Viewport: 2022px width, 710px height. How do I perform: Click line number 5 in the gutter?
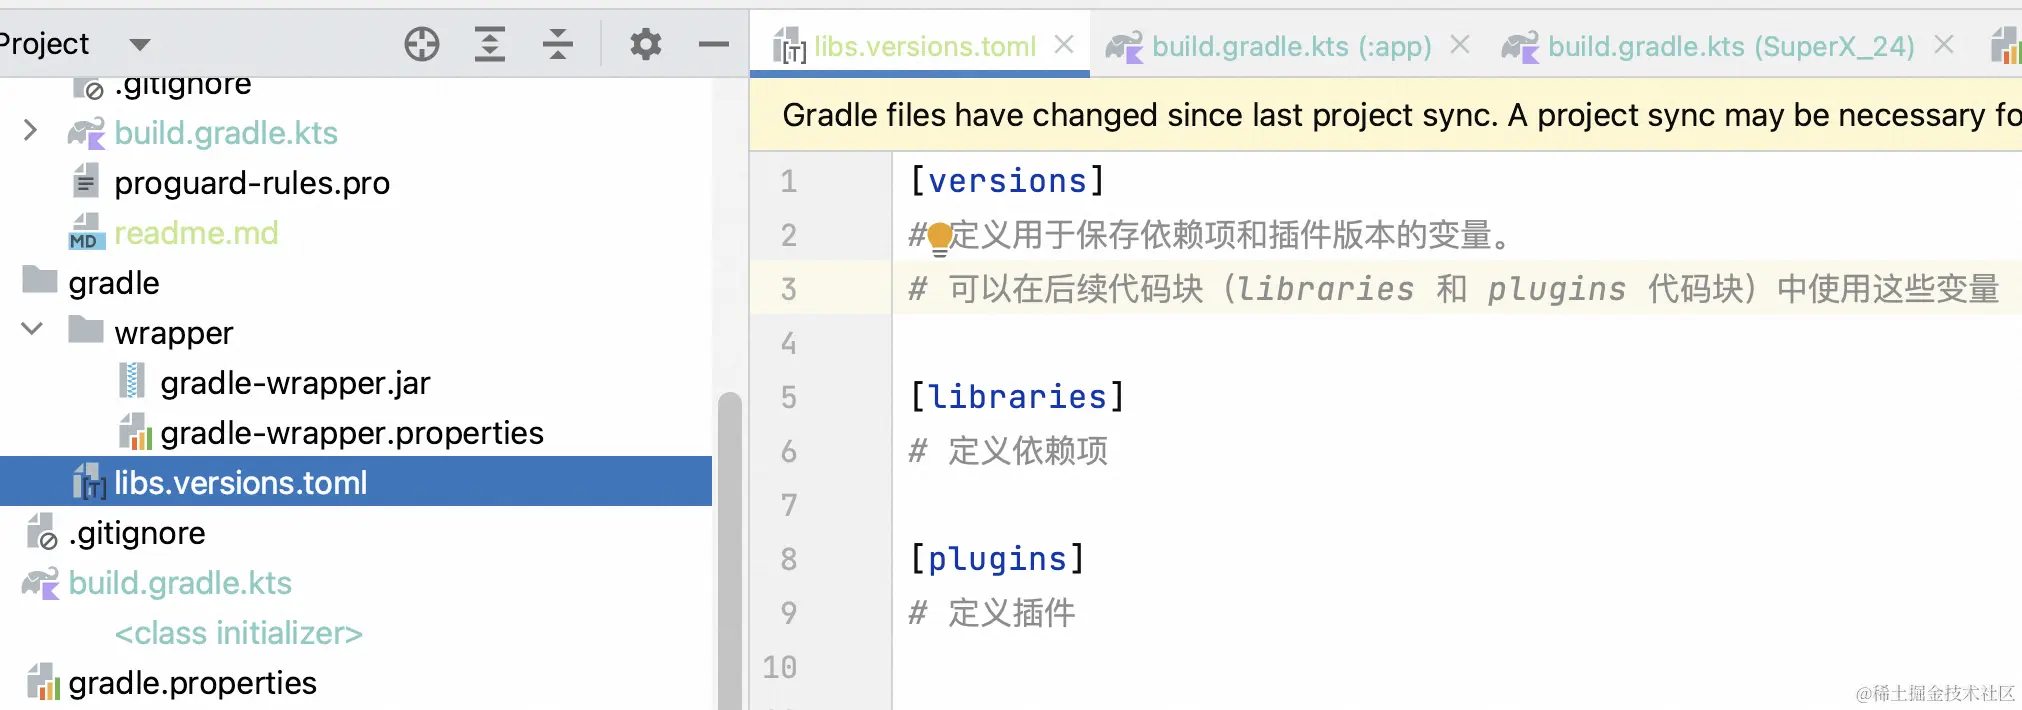(x=788, y=397)
